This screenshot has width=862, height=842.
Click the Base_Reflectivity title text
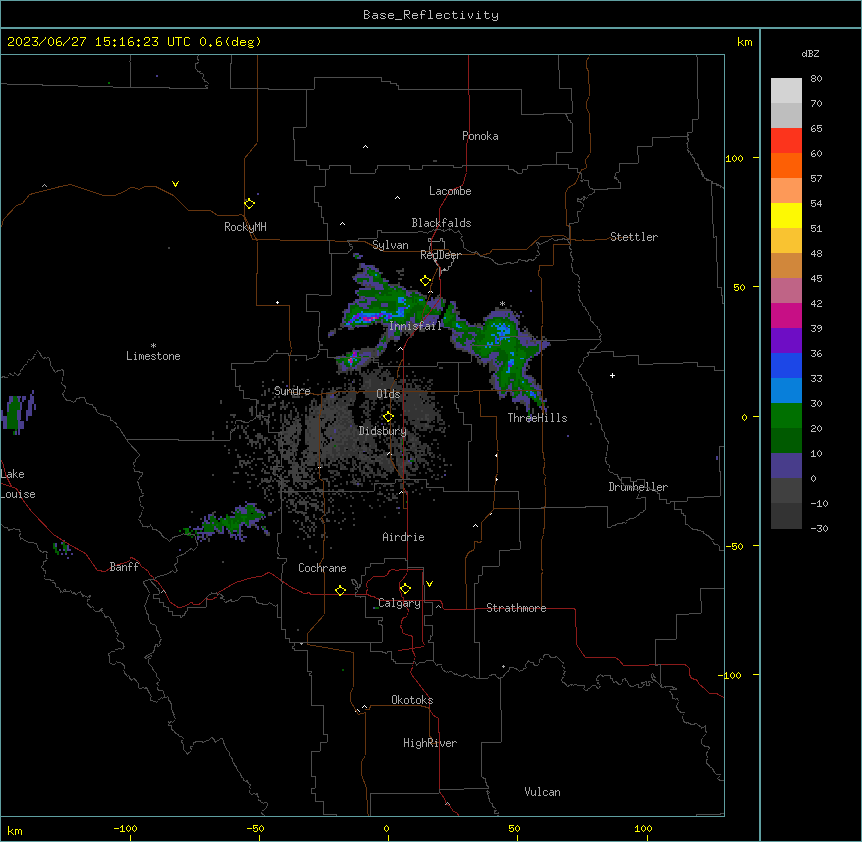[x=431, y=15]
